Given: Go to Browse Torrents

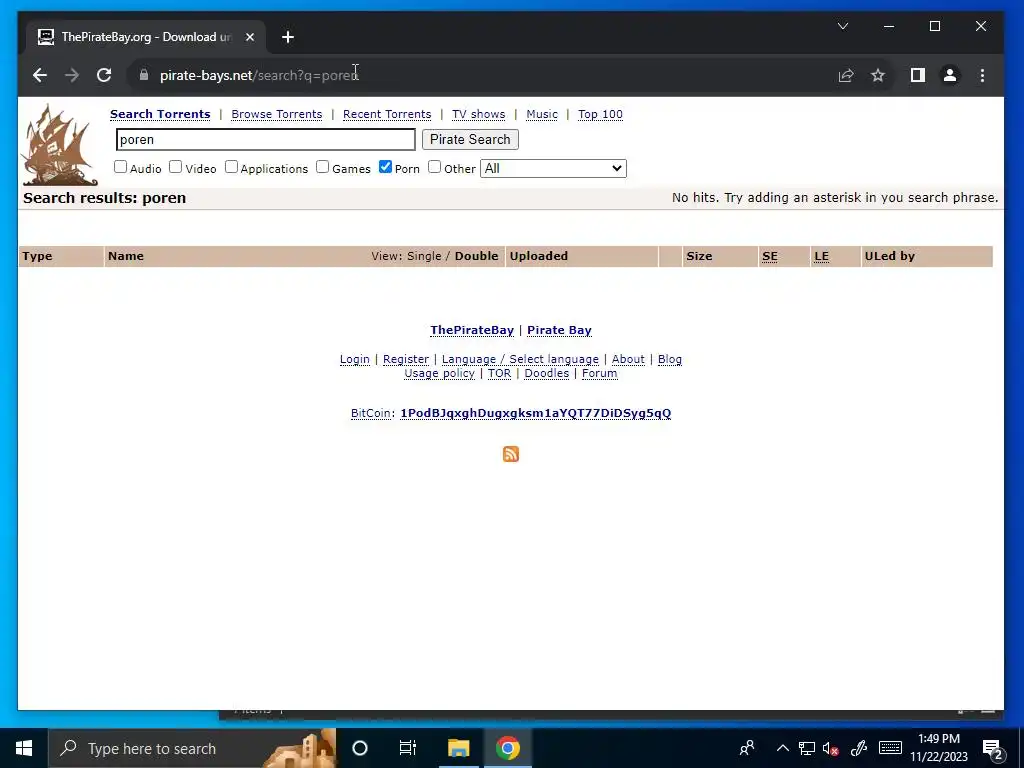Looking at the screenshot, I should pyautogui.click(x=277, y=114).
